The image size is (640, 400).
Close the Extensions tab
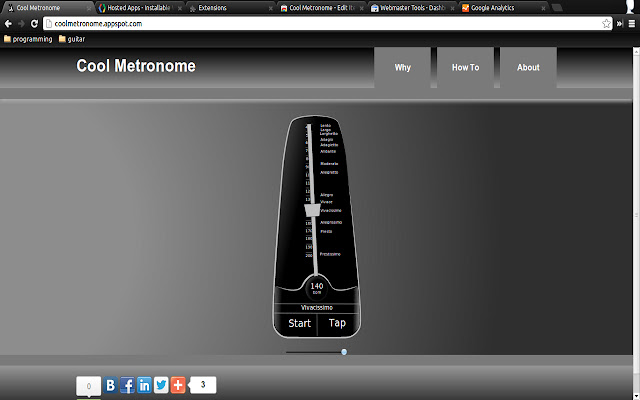[271, 8]
